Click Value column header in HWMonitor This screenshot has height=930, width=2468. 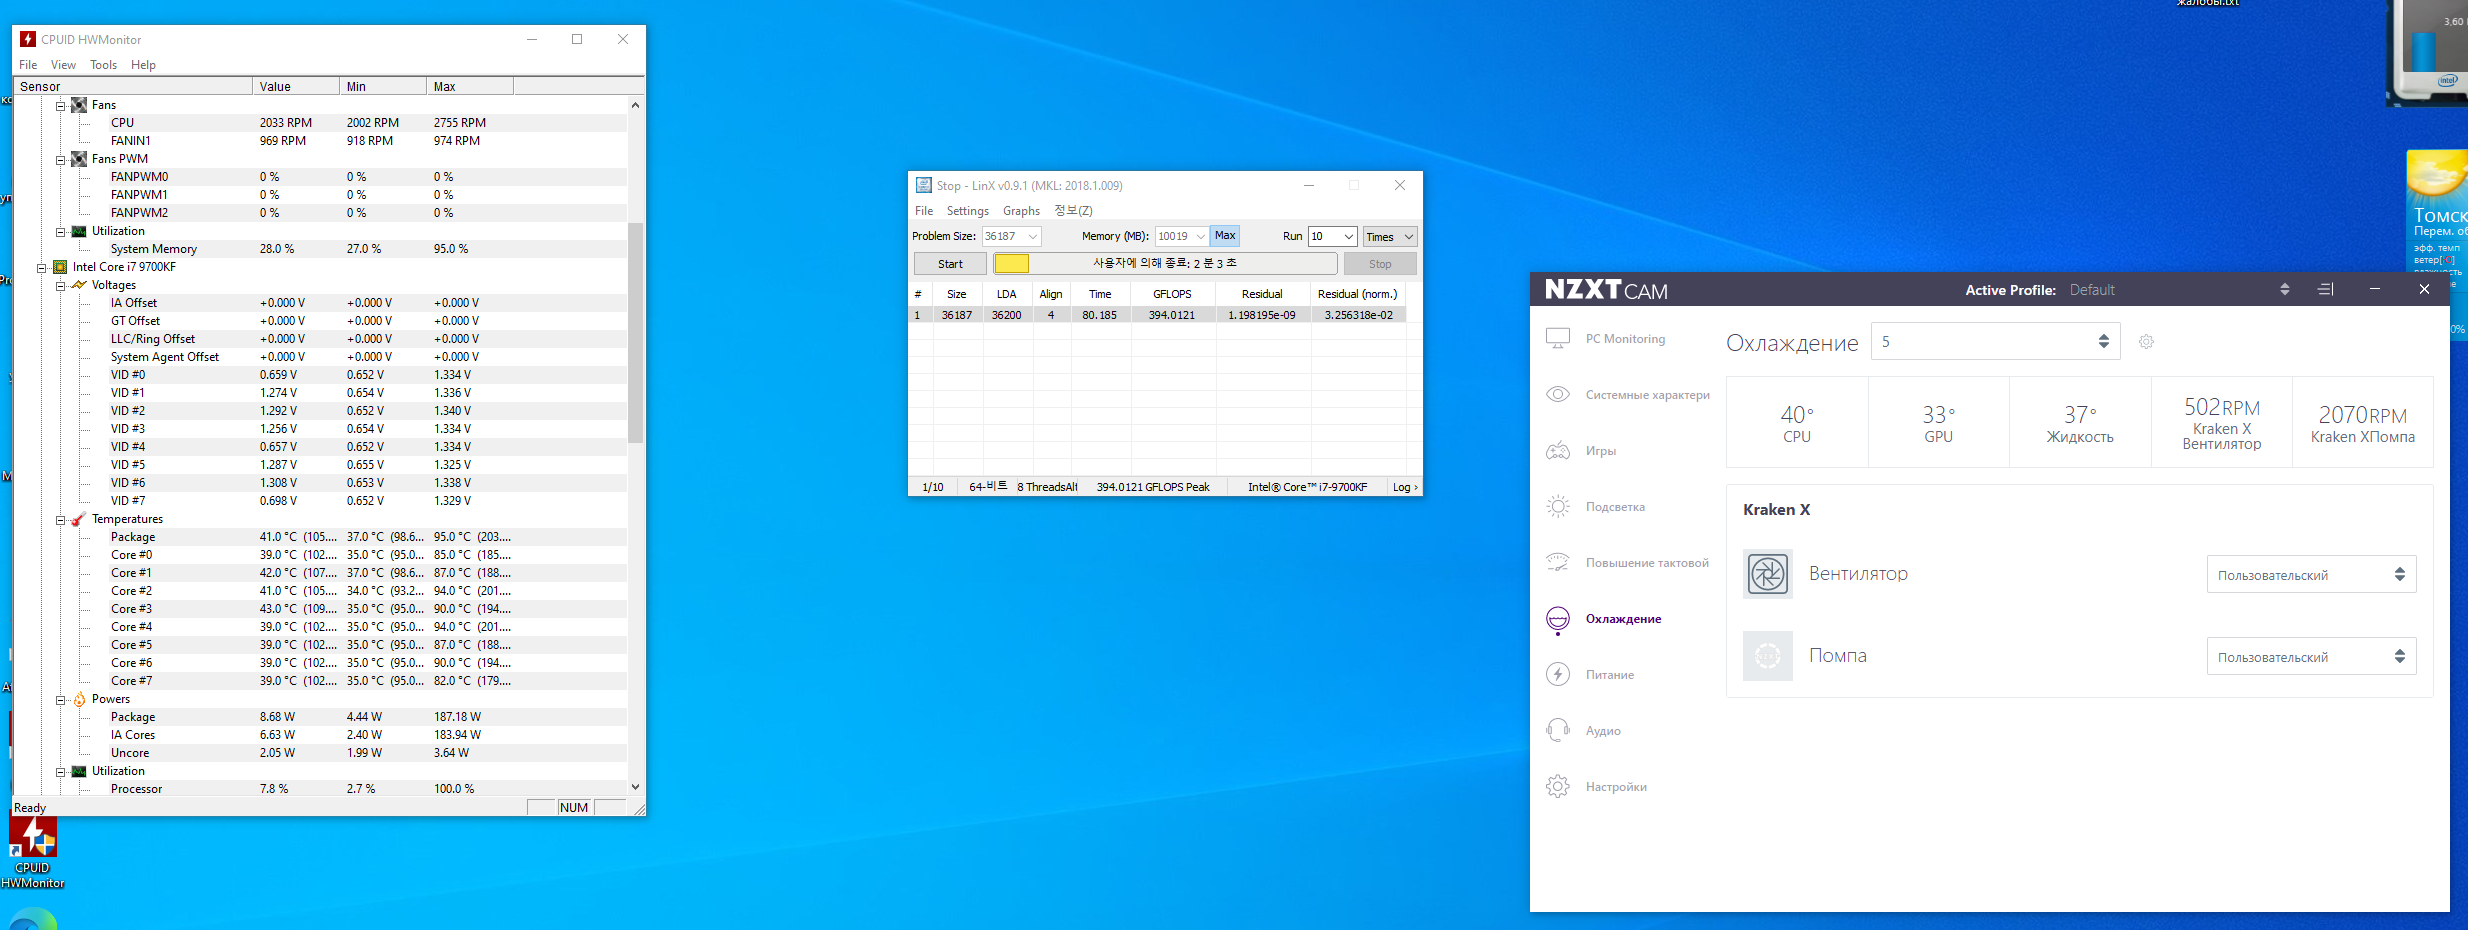pos(296,87)
